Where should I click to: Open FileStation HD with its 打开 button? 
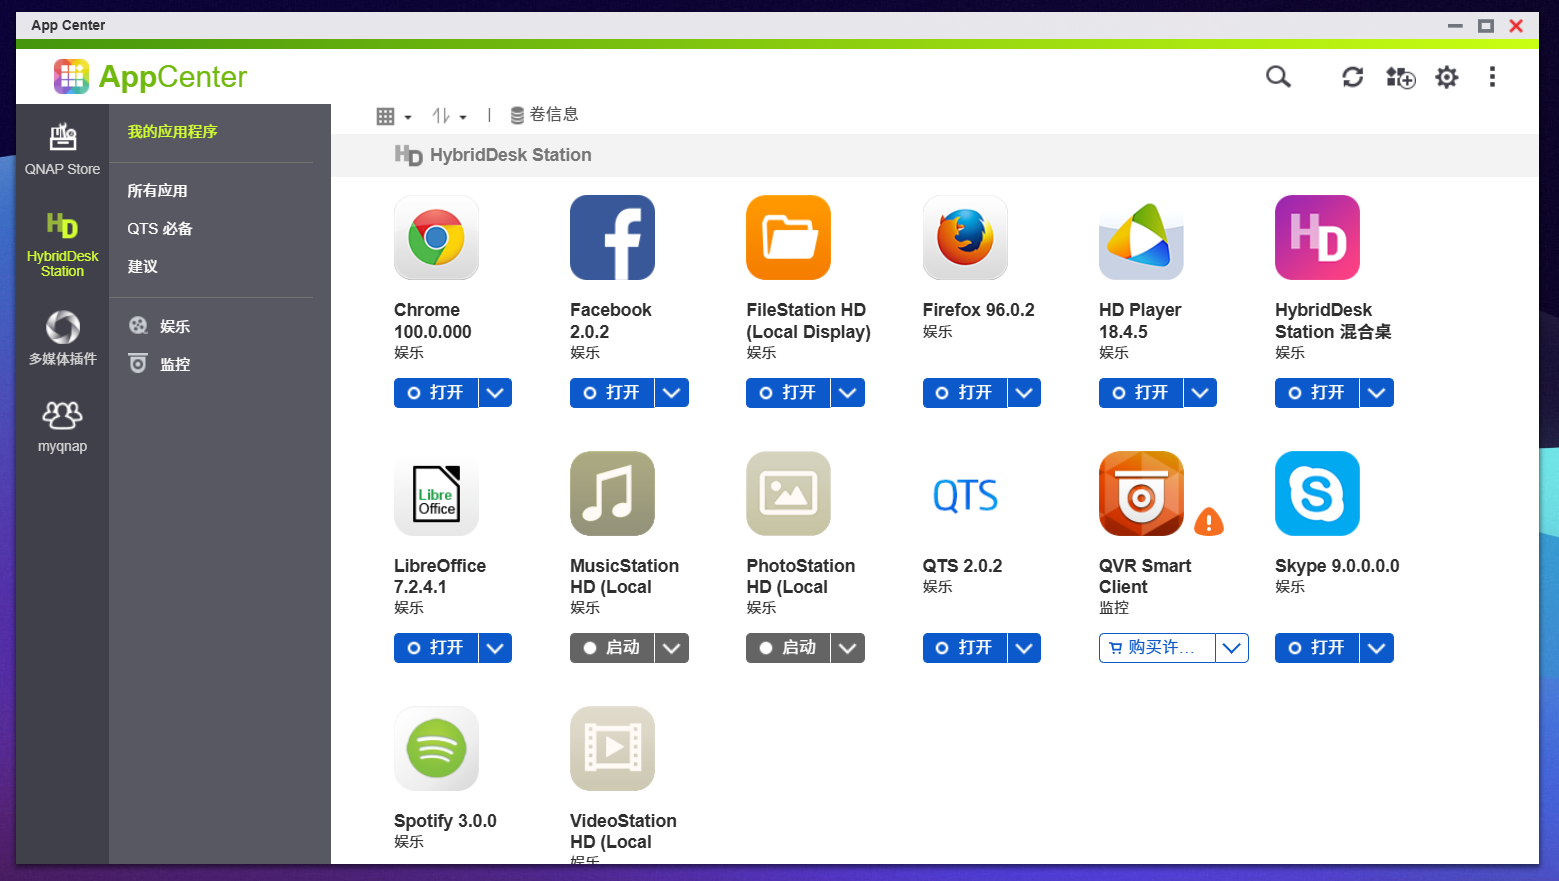788,393
